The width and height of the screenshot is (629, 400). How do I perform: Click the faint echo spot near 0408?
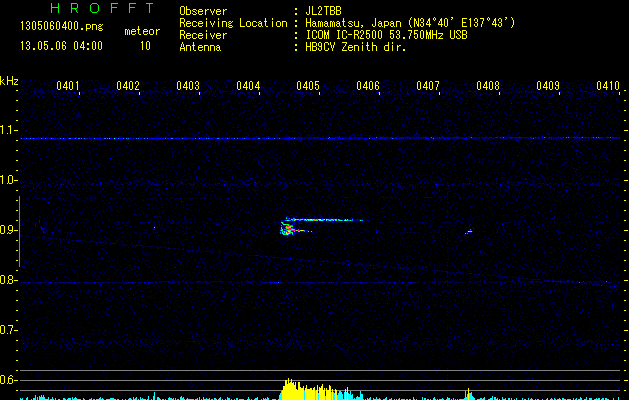[468, 232]
